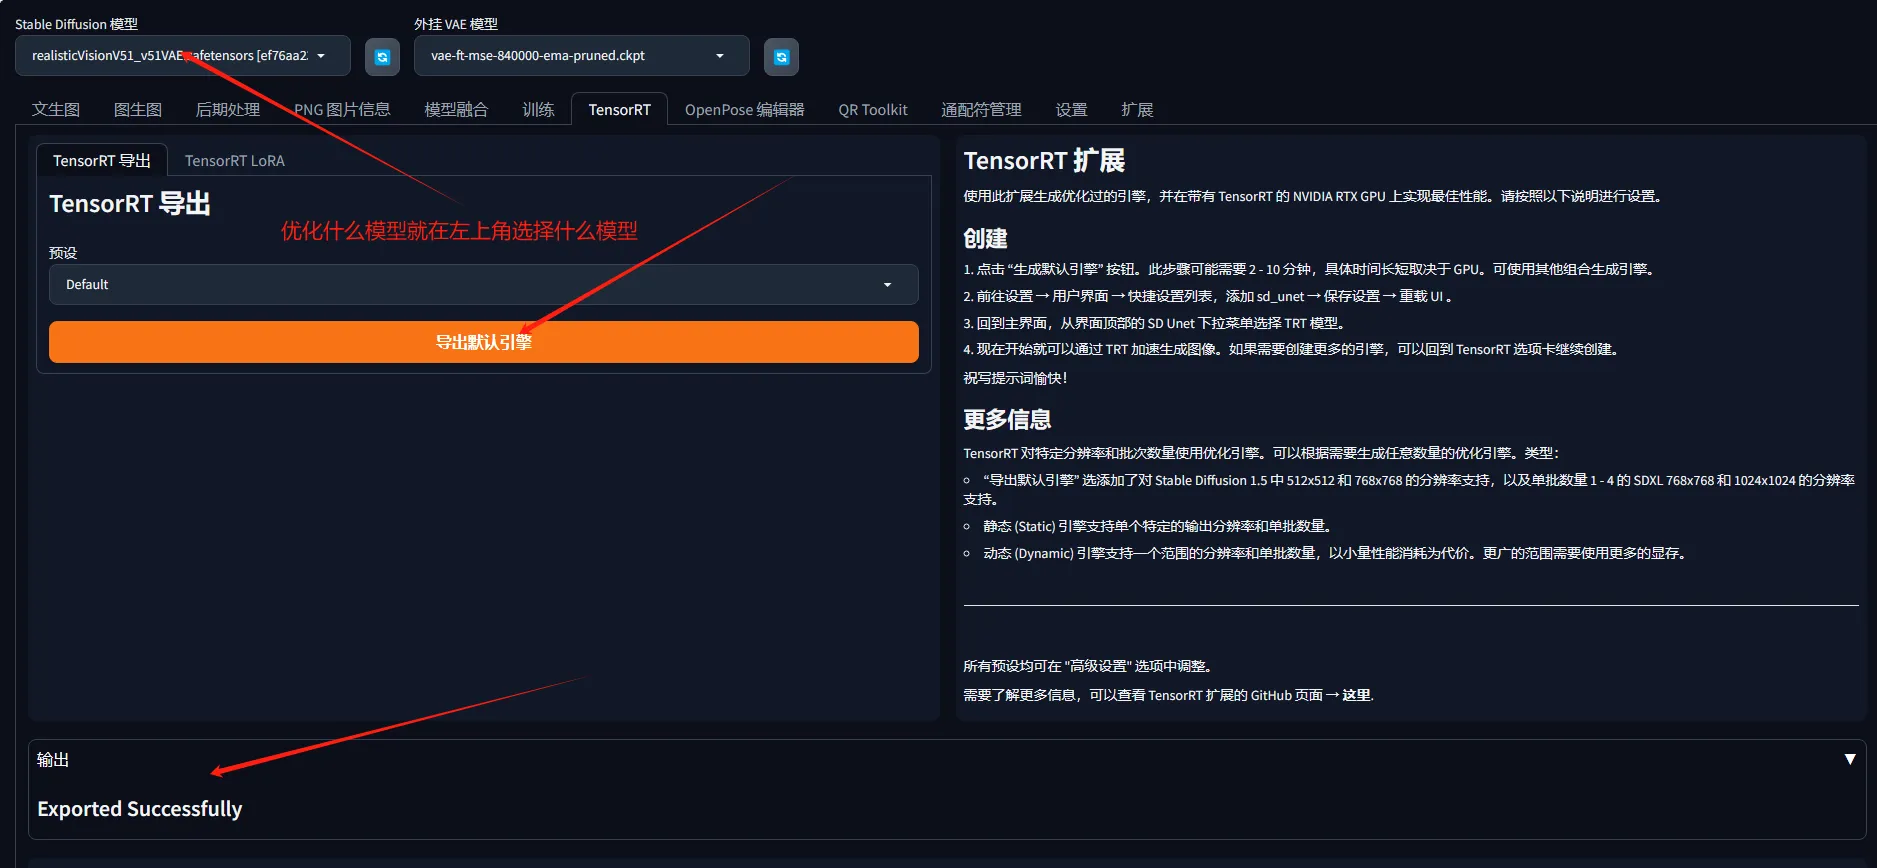Click the step 2 sd_unet settings instruction

tap(1208, 297)
